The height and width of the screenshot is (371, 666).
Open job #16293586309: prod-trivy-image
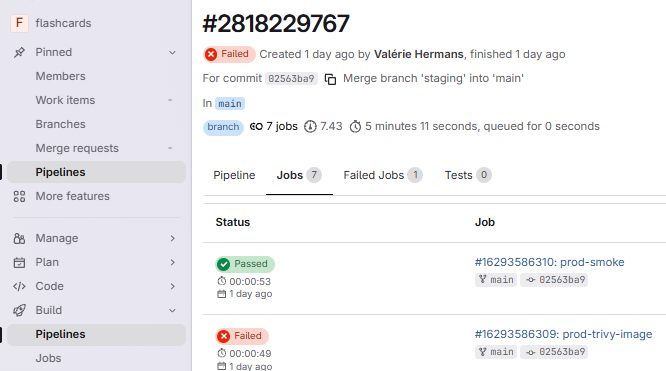[x=564, y=334]
